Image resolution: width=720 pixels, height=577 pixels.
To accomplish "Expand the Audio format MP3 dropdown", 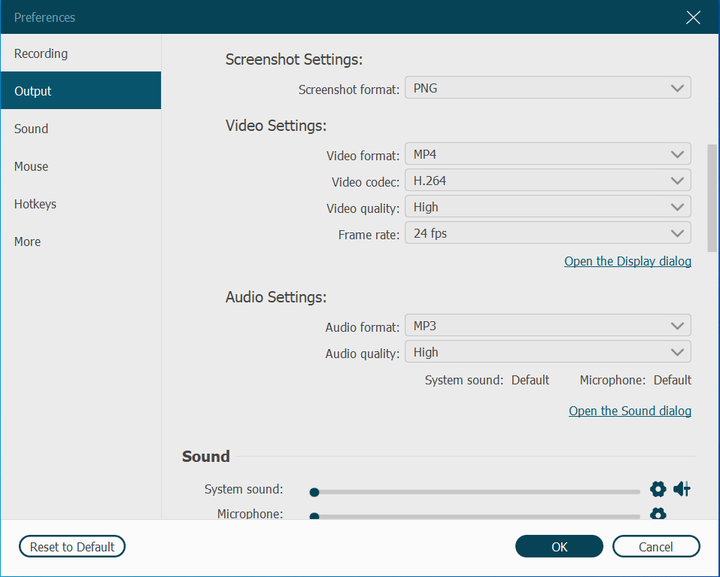I will (x=547, y=326).
